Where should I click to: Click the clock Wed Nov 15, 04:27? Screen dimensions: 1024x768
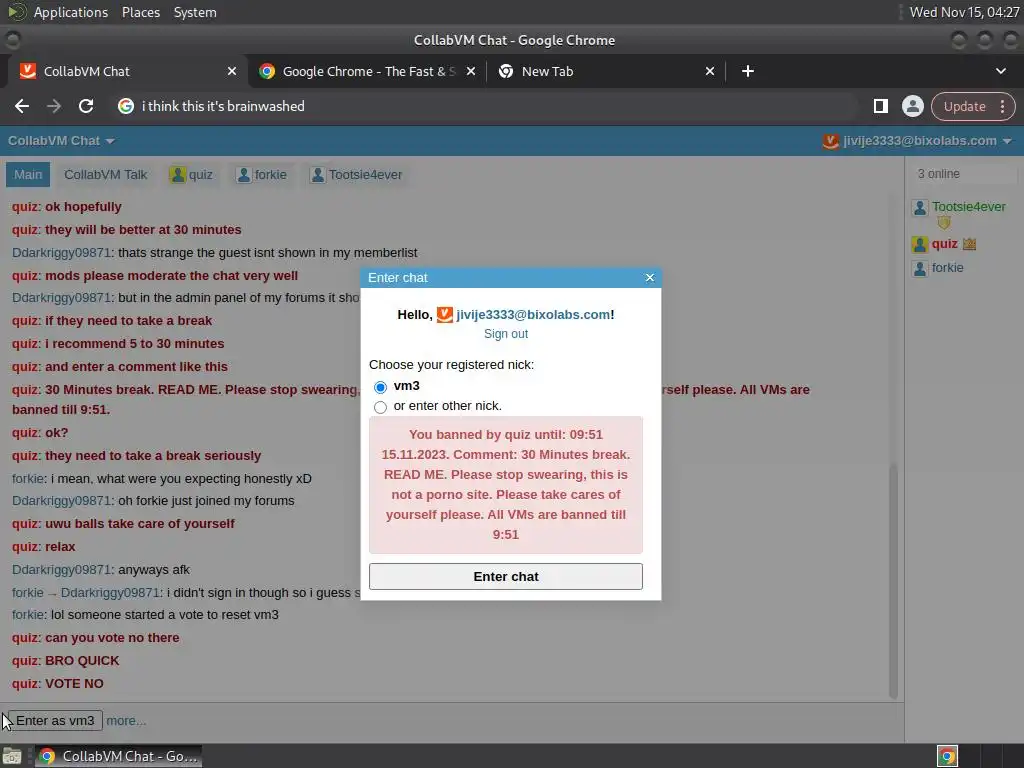tap(964, 12)
